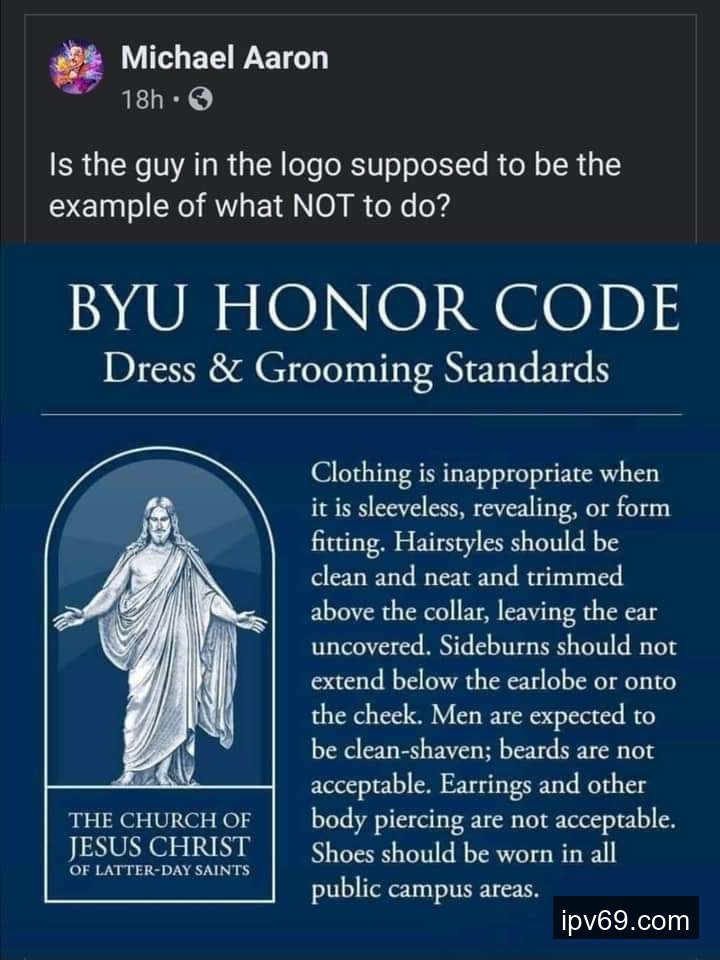720x960 pixels.
Task: Click the JESUS CHRIST text under logo
Action: 159,847
